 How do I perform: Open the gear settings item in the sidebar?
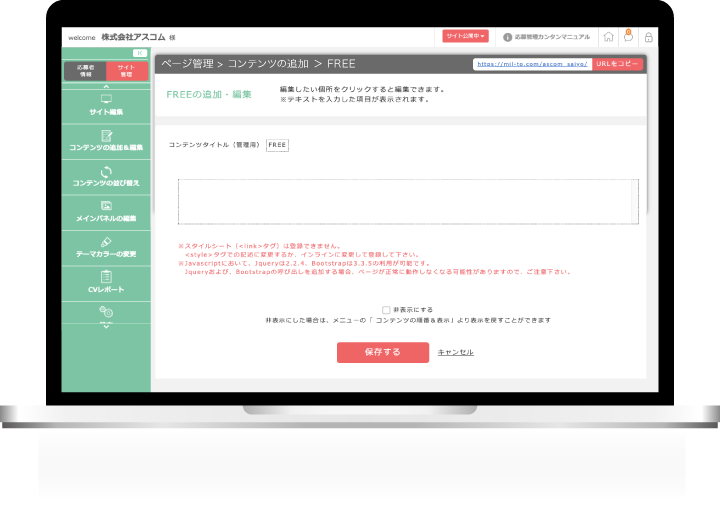pos(106,313)
